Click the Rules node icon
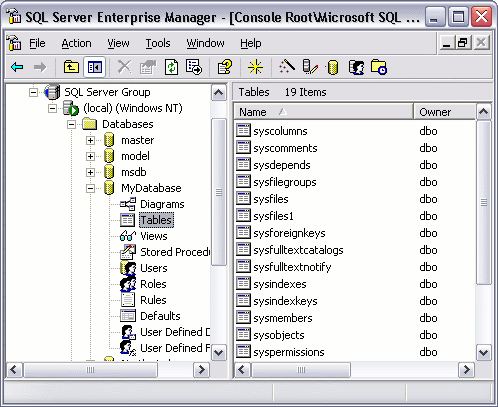Image resolution: width=498 pixels, height=407 pixels. 128,300
